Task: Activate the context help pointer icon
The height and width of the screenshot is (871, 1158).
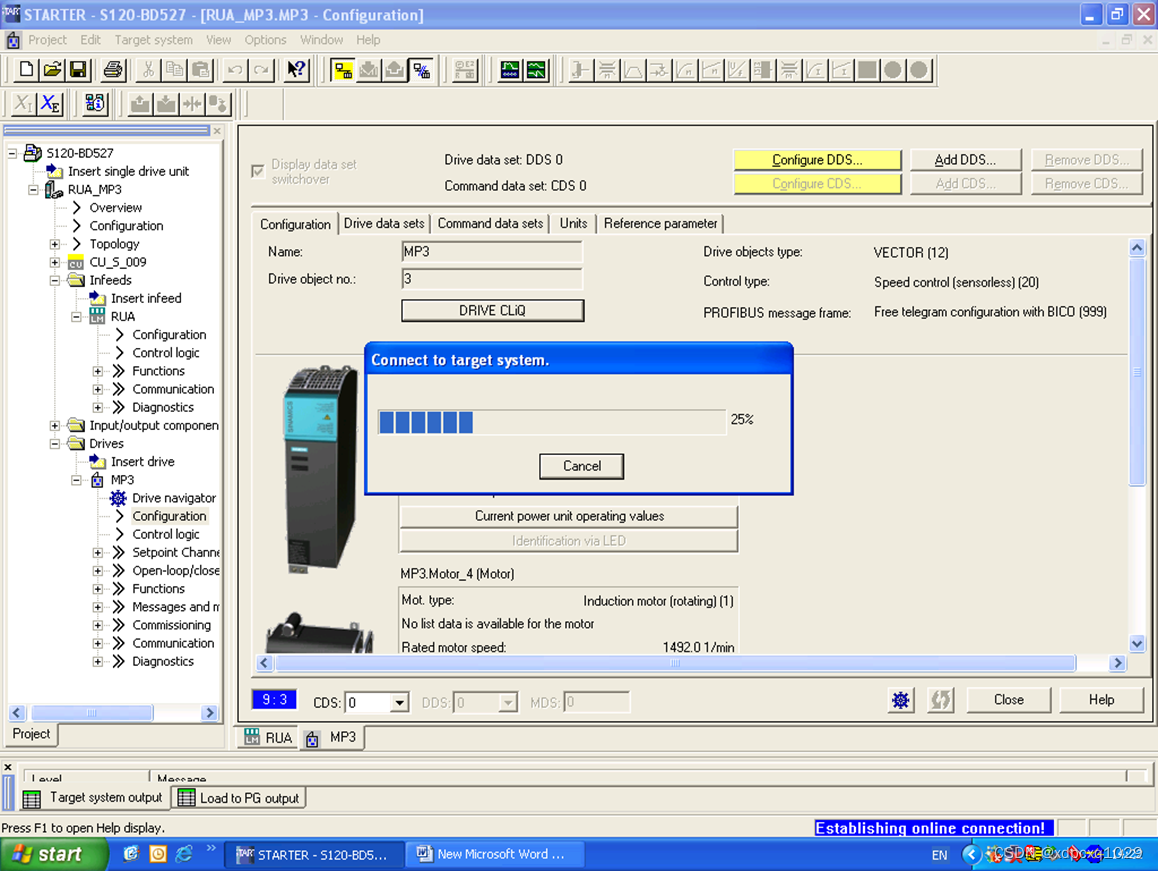Action: [296, 70]
